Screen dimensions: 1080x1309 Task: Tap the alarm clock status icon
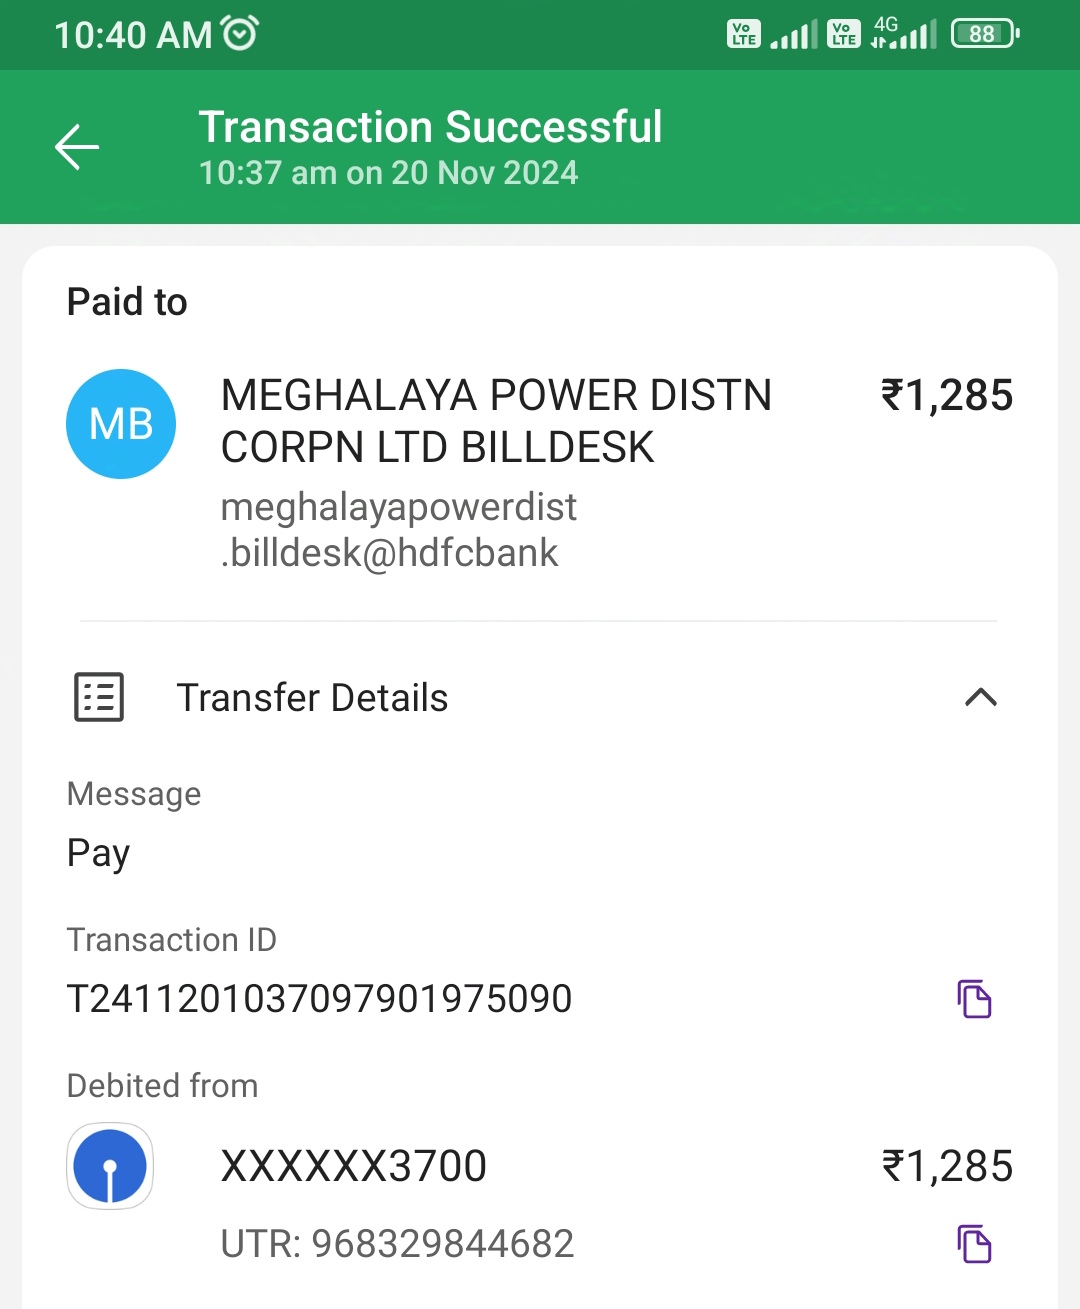tap(240, 33)
